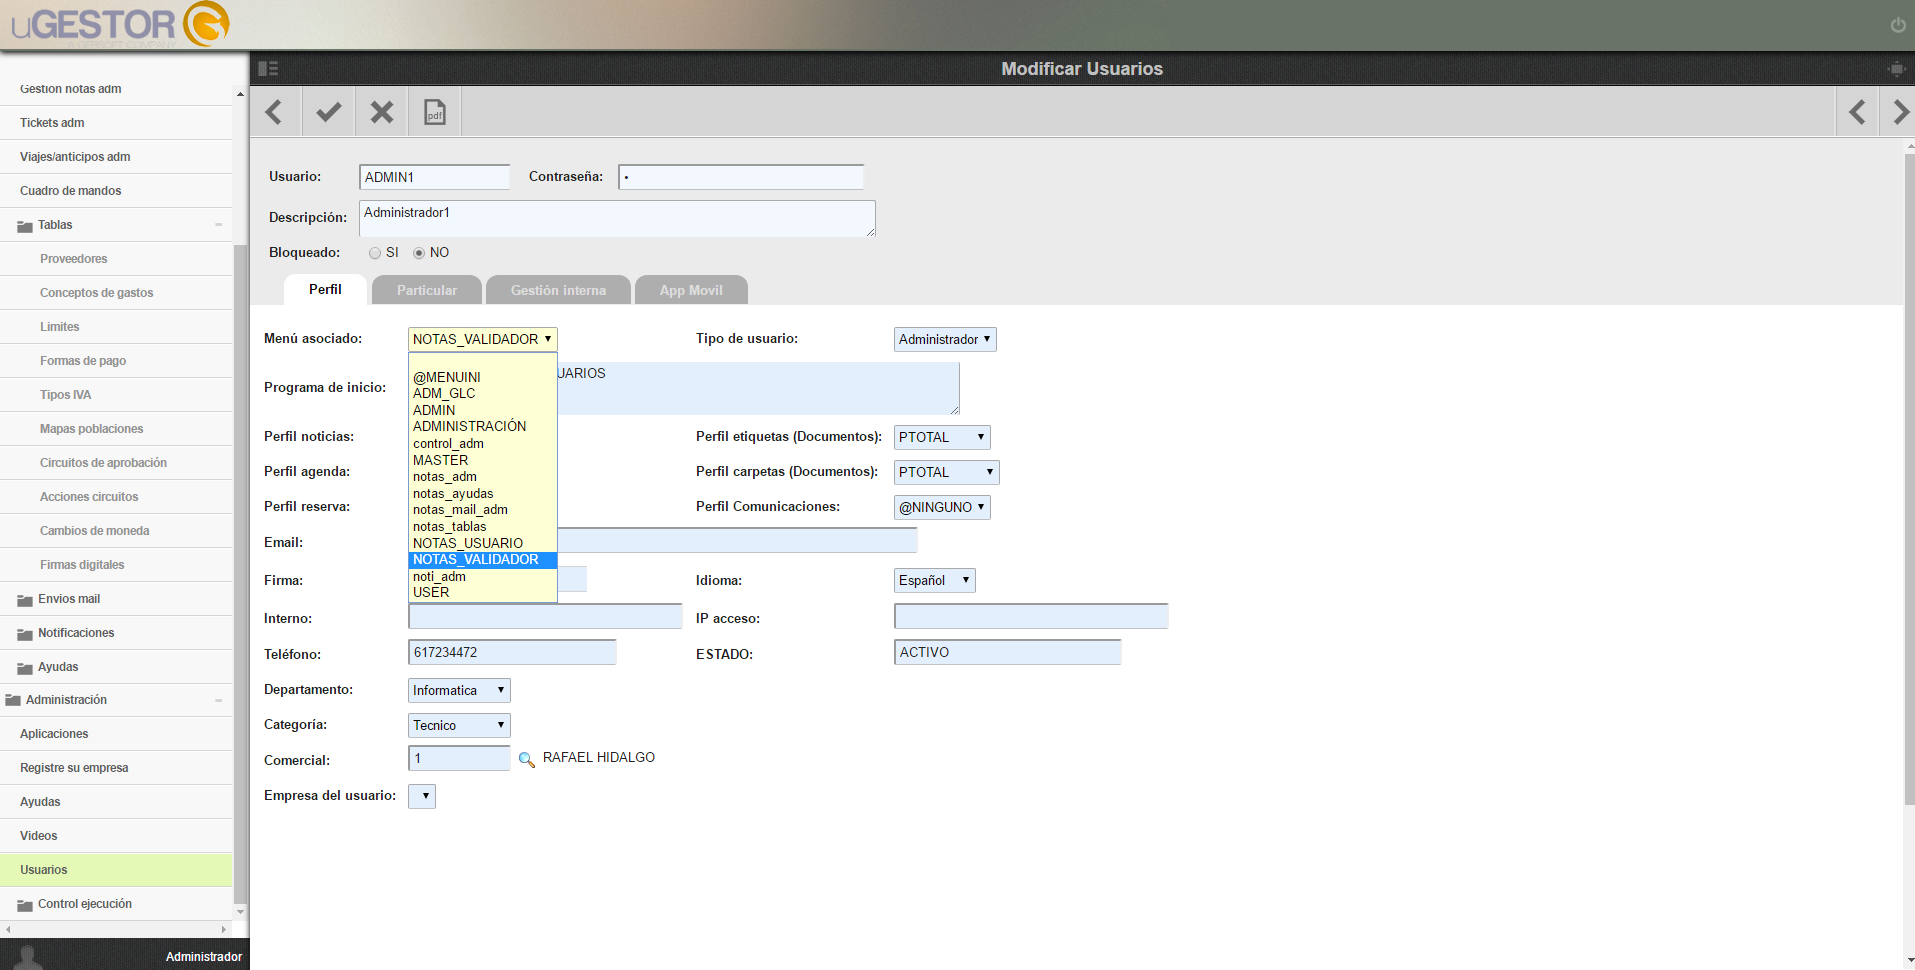Click the back arrow toolbar icon
Image resolution: width=1915 pixels, height=970 pixels.
coord(274,111)
